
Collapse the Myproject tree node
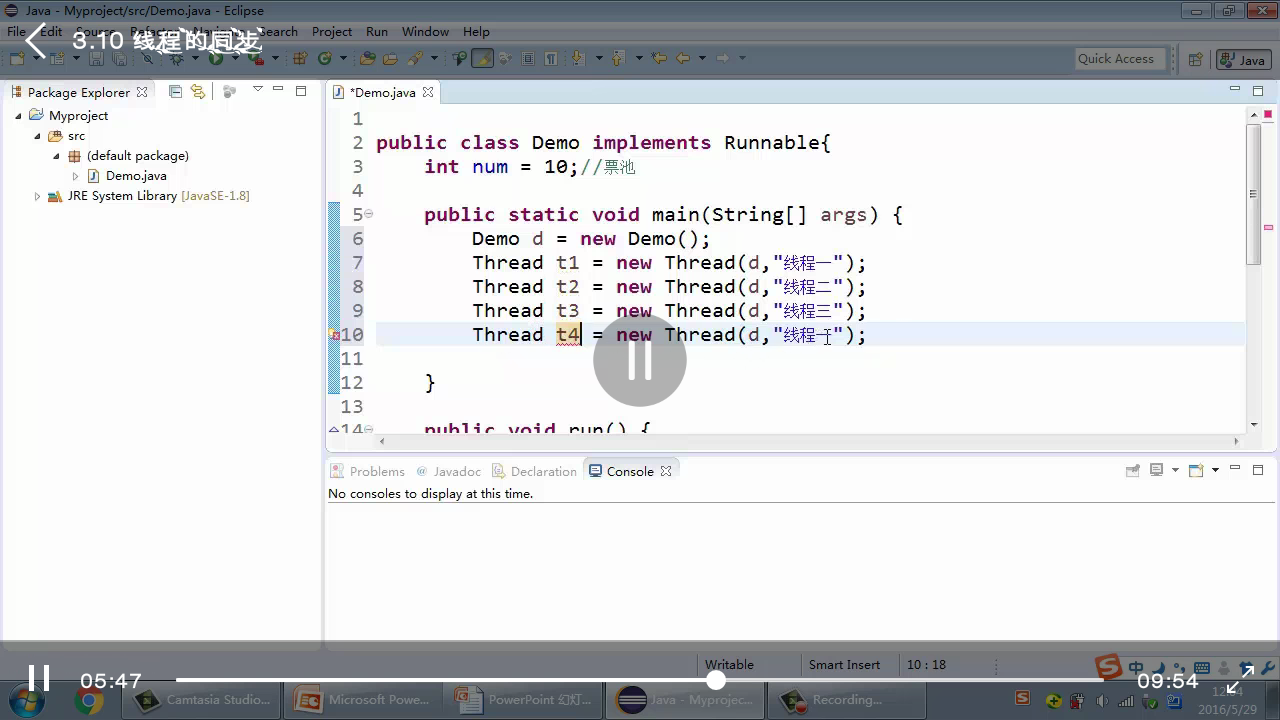[x=18, y=116]
